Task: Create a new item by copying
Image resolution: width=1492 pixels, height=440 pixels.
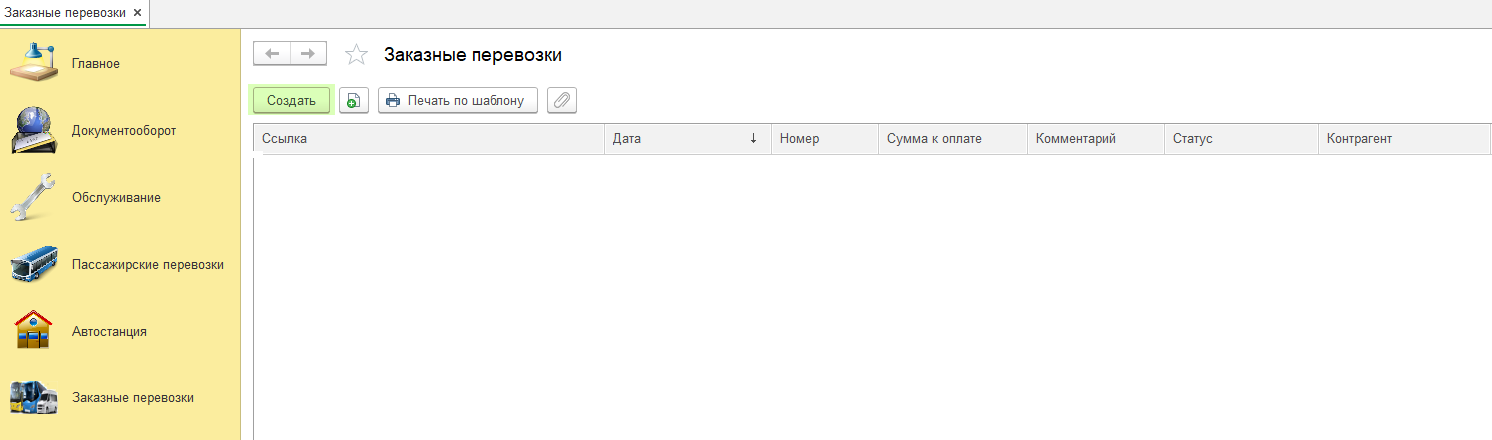Action: click(x=354, y=100)
